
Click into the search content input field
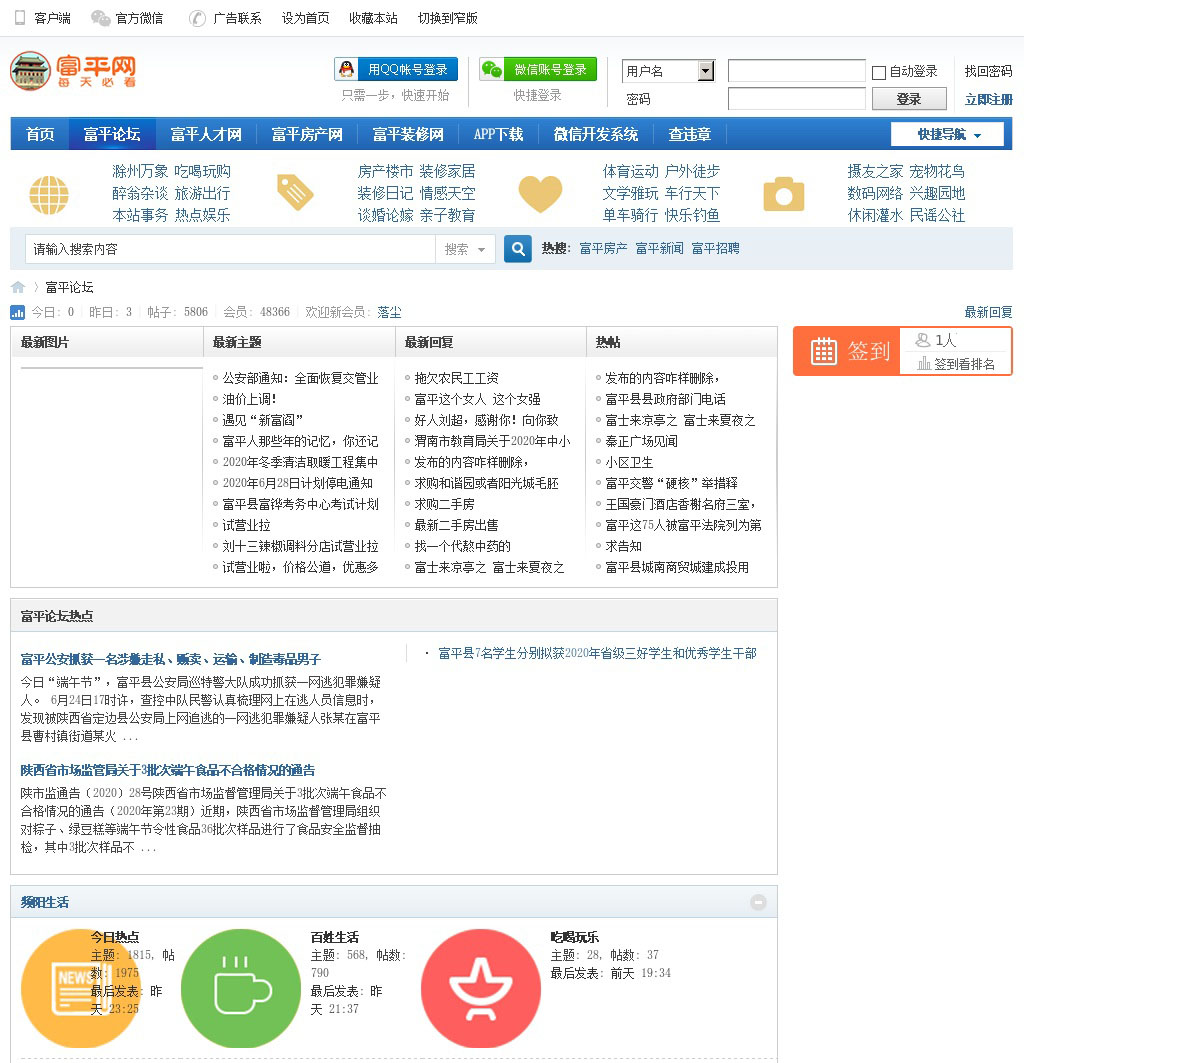click(230, 249)
